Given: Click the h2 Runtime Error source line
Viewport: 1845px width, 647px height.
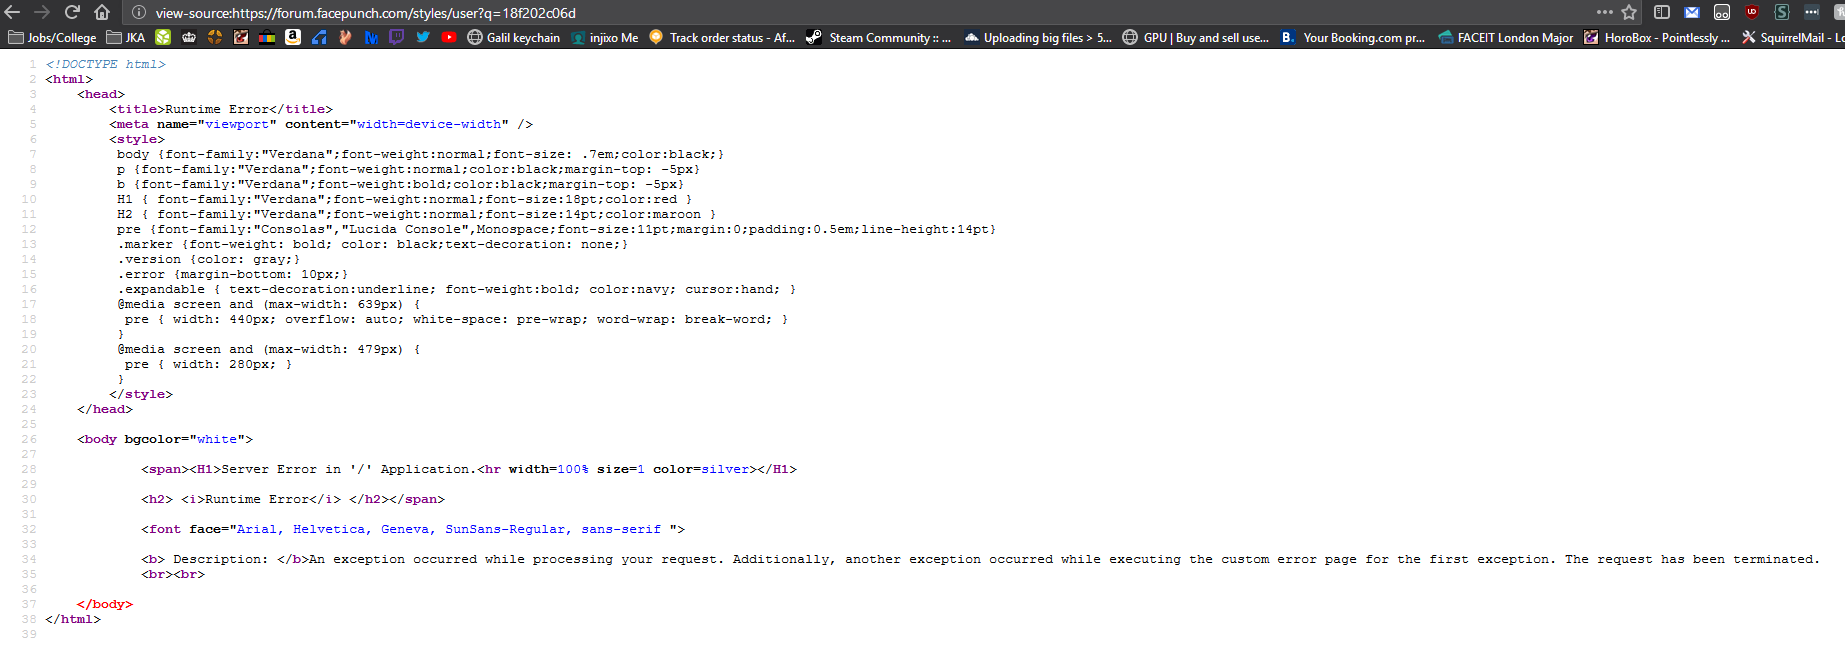Looking at the screenshot, I should point(293,499).
